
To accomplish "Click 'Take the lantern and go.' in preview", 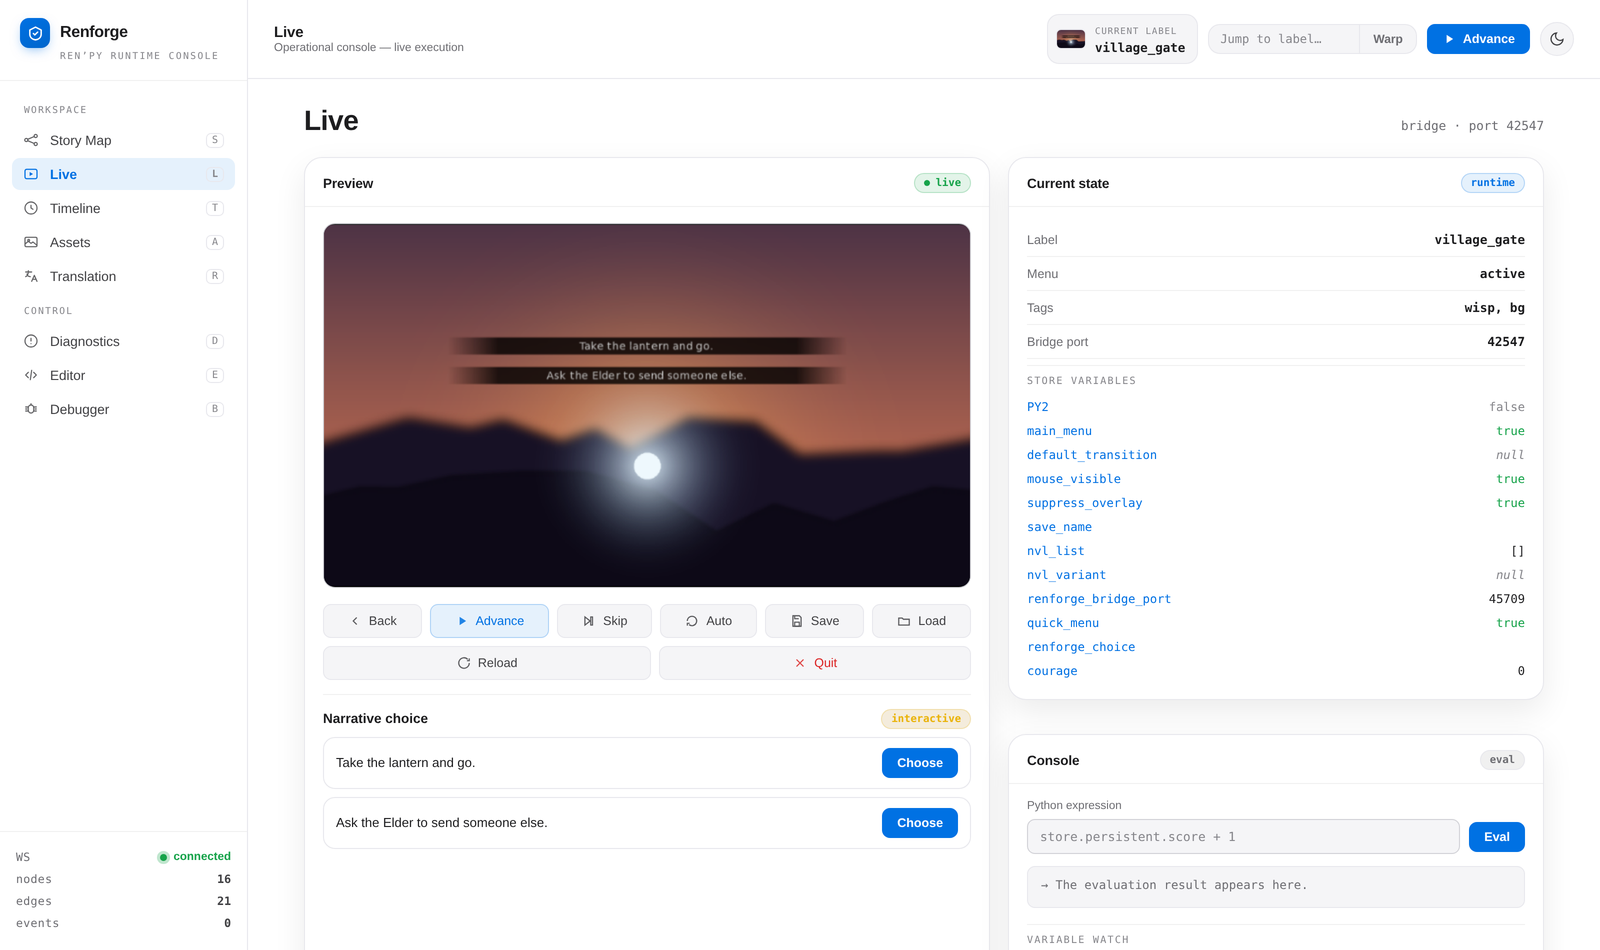I will (646, 346).
